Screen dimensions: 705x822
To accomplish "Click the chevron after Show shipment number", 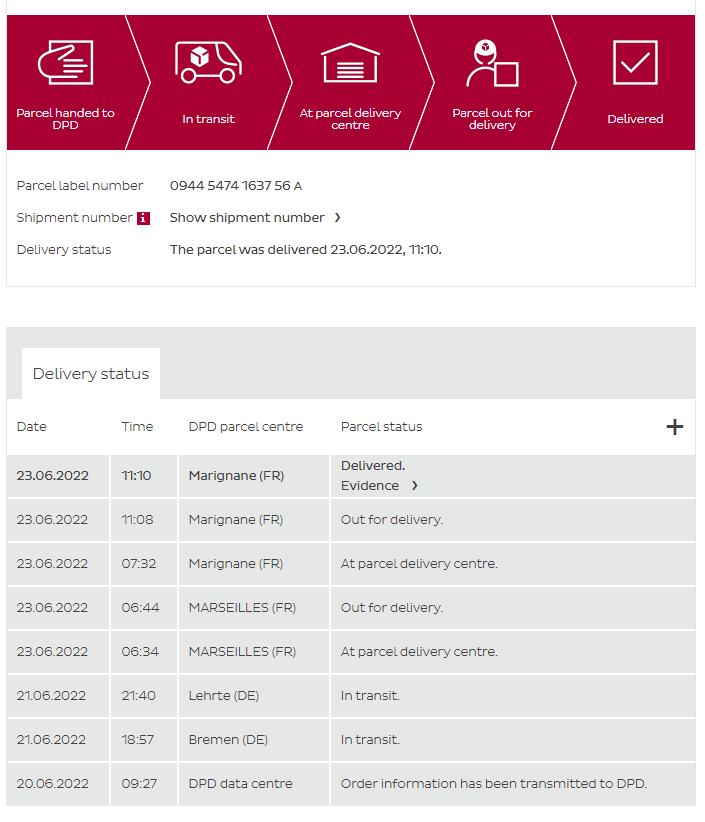I will tap(338, 218).
